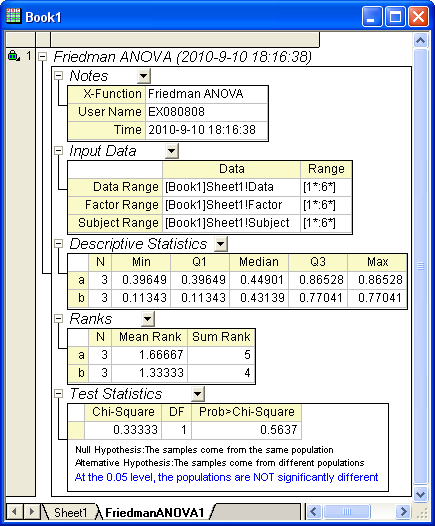The height and width of the screenshot is (526, 435).
Task: Open the Test Statistics dropdown arrow
Action: (x=198, y=394)
